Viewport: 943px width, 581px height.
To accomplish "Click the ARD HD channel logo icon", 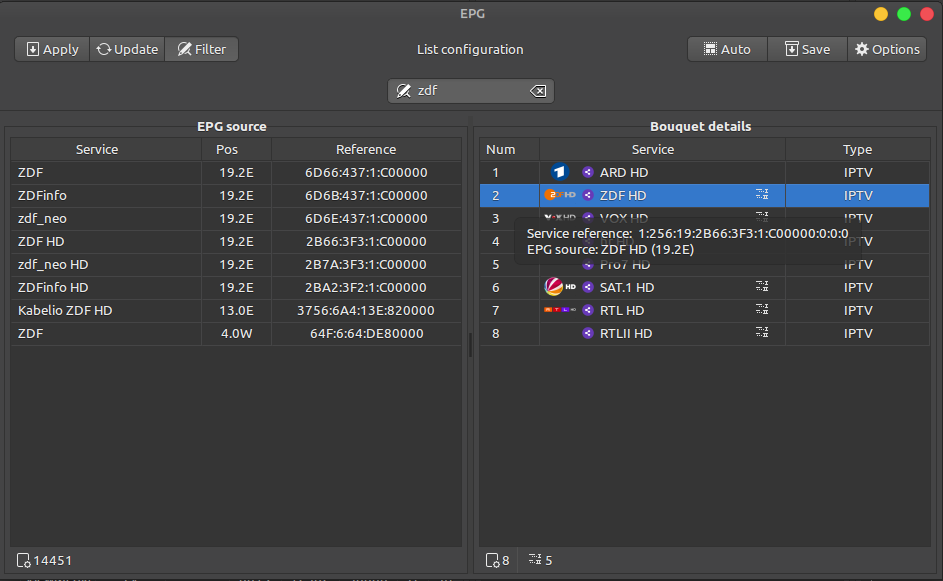I will [x=559, y=173].
